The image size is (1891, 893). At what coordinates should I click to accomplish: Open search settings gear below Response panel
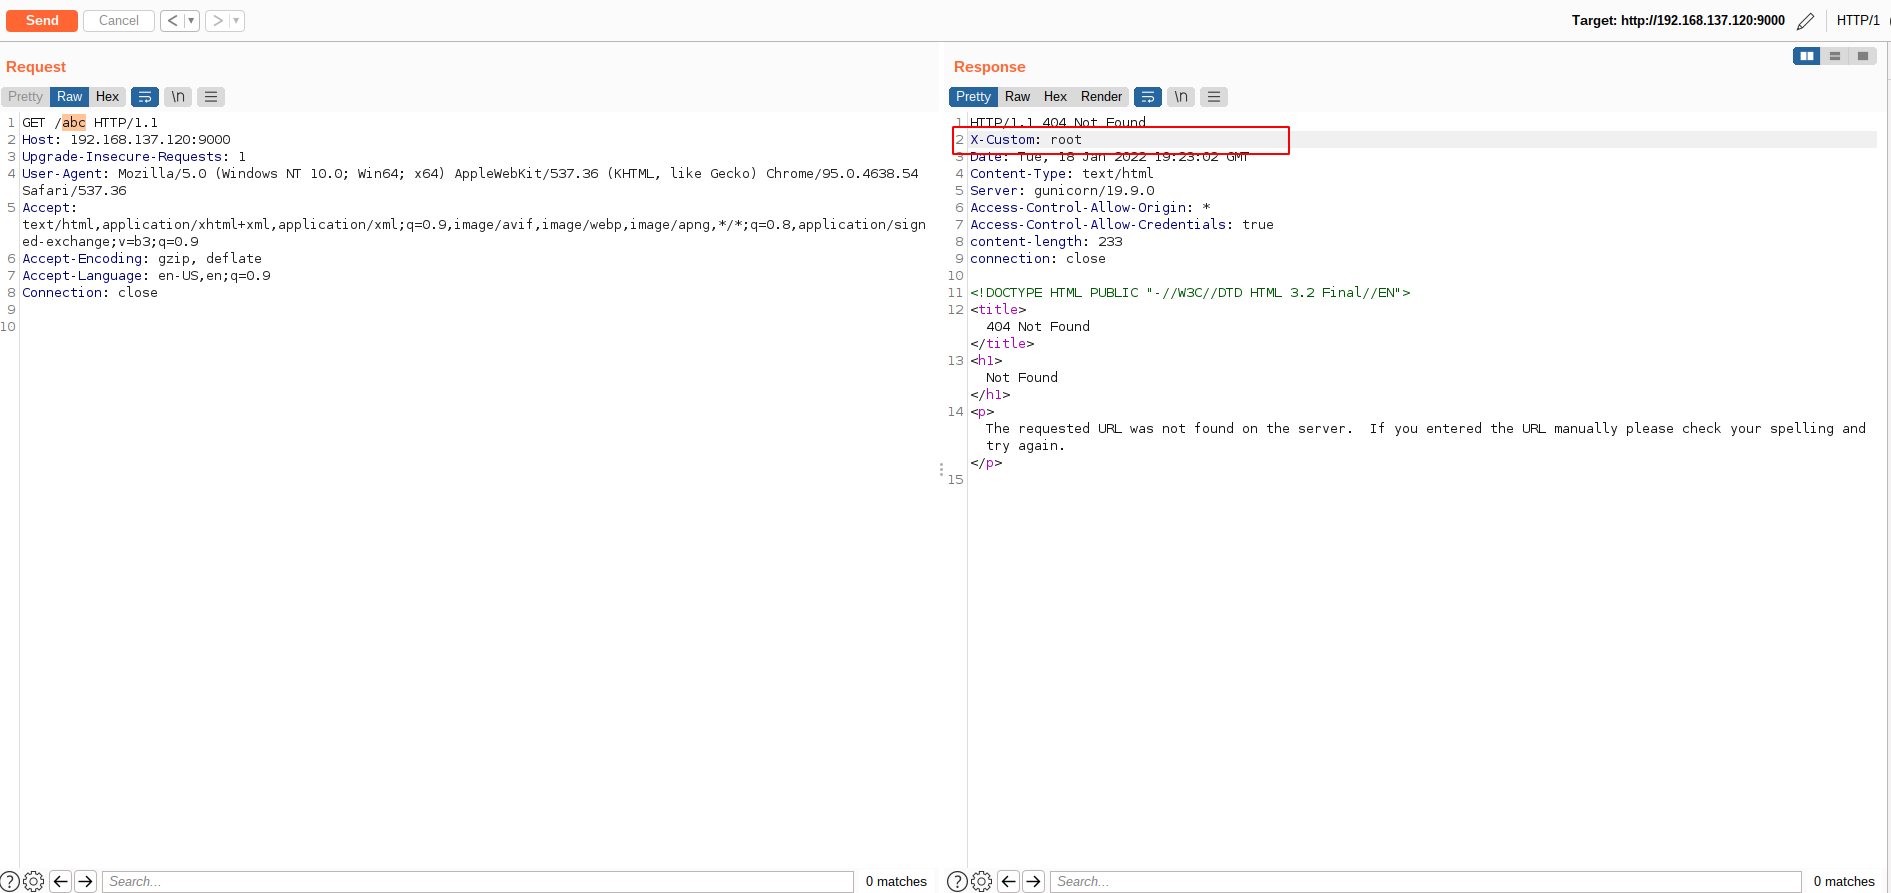(982, 881)
